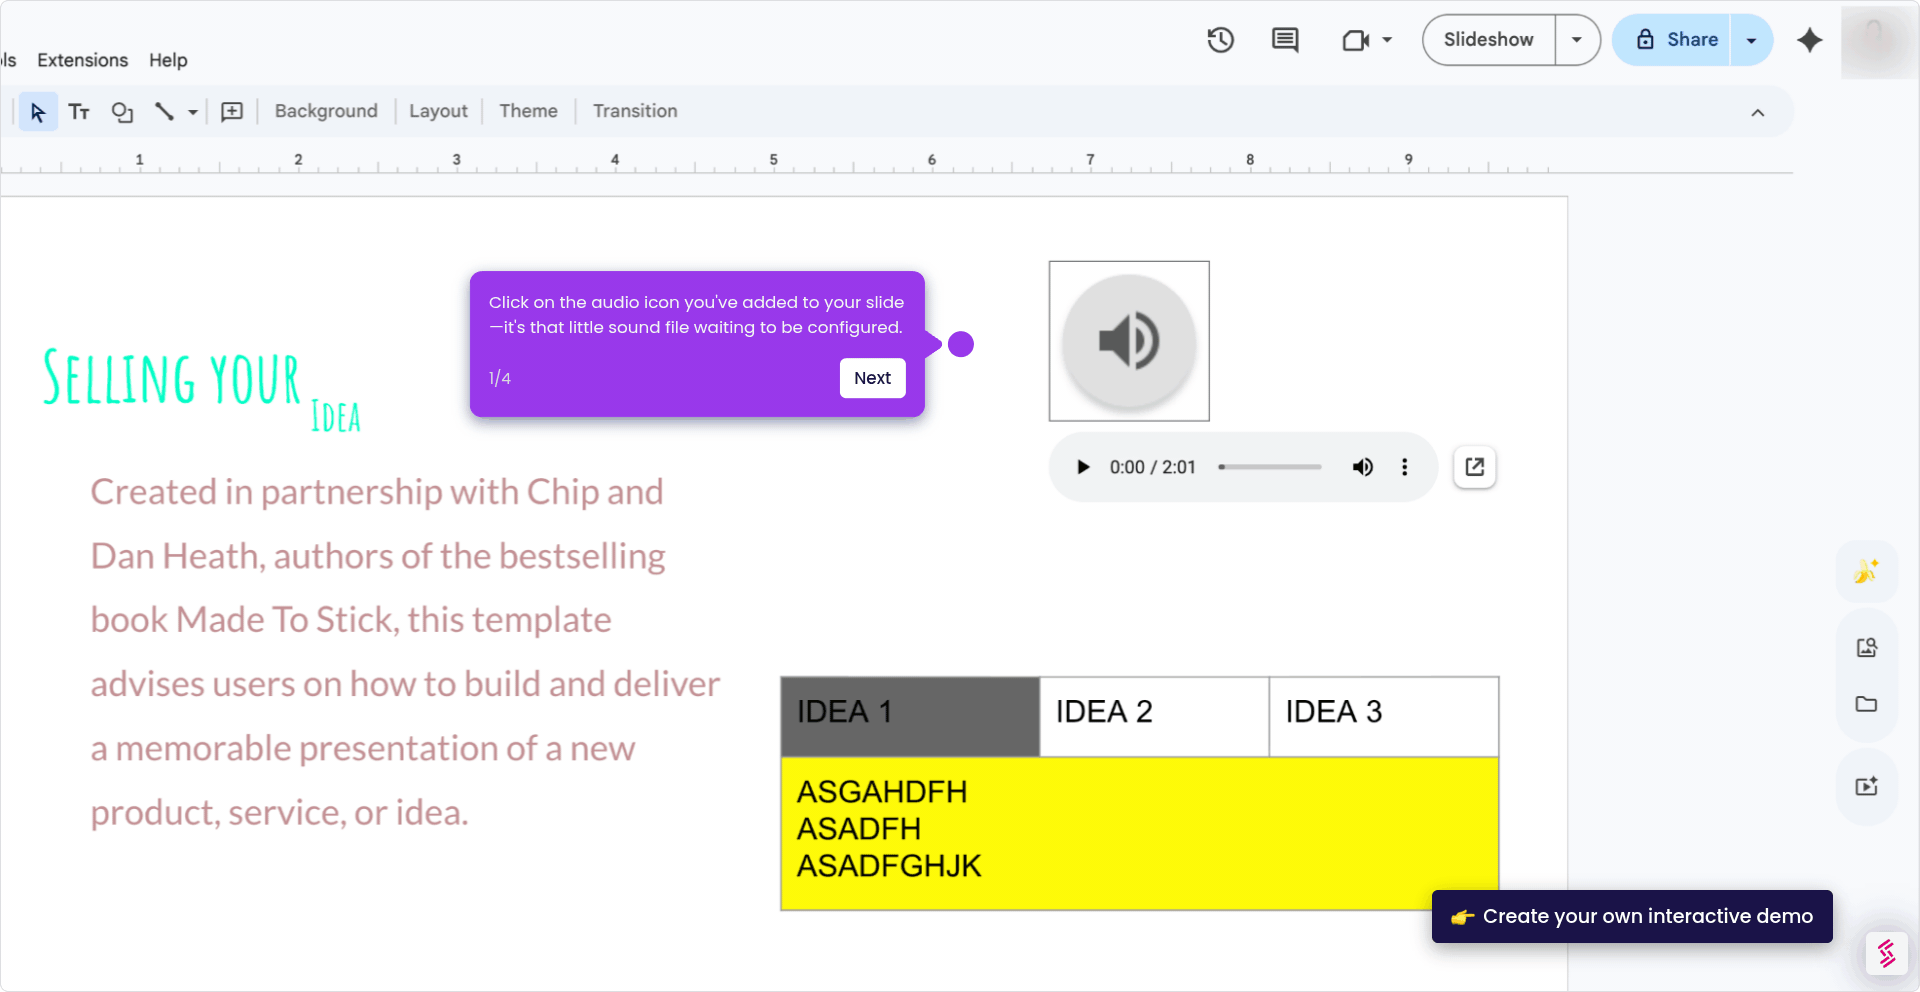The height and width of the screenshot is (992, 1920).
Task: Click the banana sparkle side panel icon
Action: coord(1866,571)
